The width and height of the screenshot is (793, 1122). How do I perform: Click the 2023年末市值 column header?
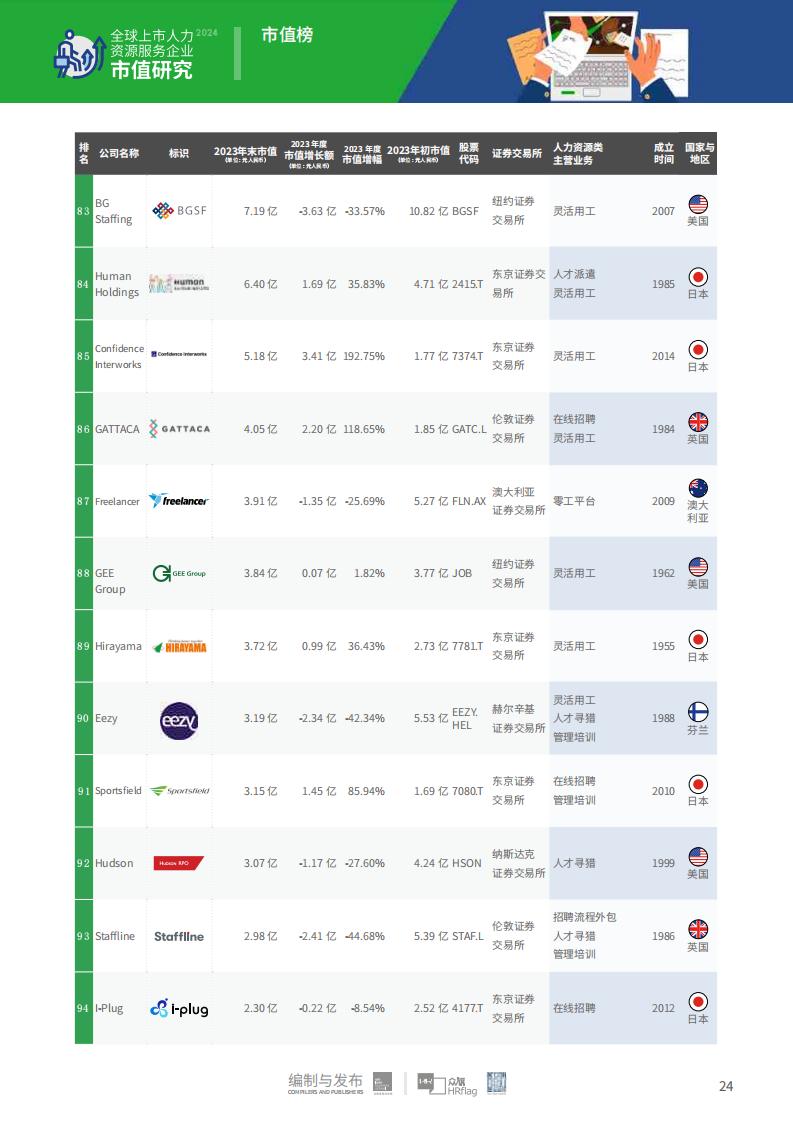pos(245,154)
